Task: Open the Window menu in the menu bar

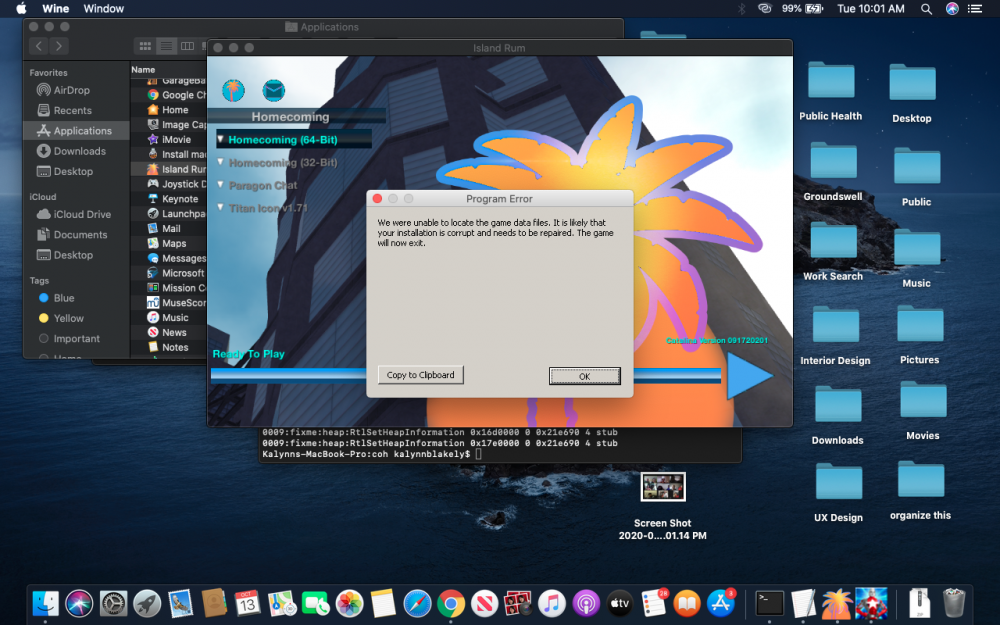Action: [x=104, y=9]
